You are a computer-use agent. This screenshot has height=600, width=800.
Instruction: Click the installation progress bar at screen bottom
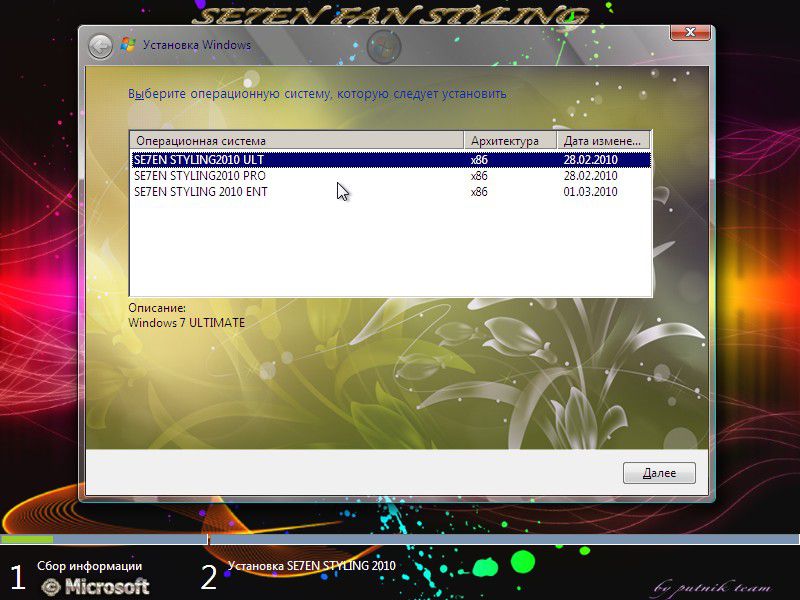click(x=400, y=541)
